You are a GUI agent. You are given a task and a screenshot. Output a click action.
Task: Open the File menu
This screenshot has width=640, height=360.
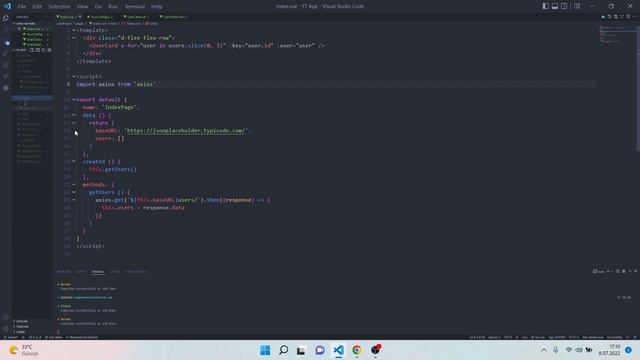[x=22, y=7]
